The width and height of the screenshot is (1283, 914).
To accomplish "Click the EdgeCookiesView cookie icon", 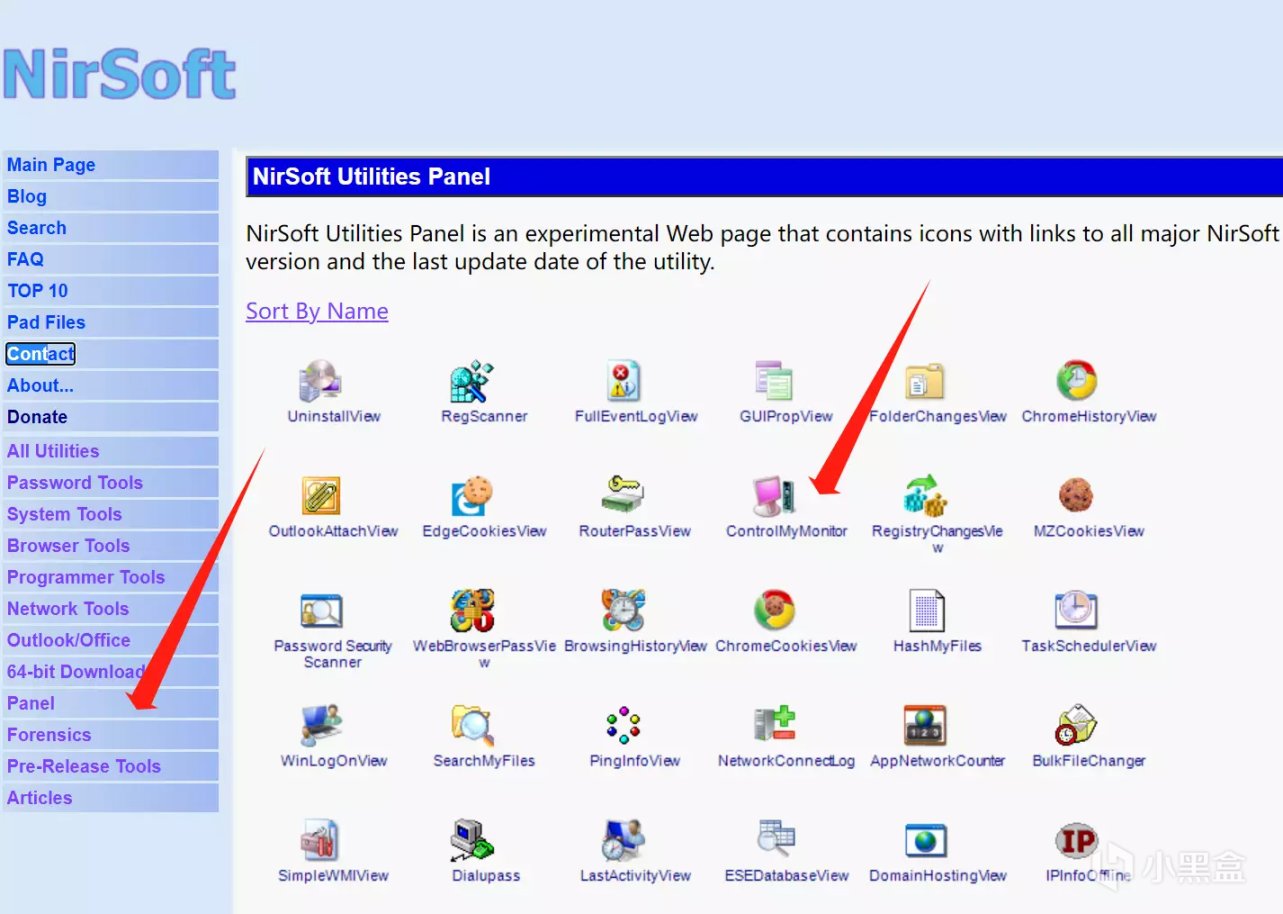I will 472,496.
